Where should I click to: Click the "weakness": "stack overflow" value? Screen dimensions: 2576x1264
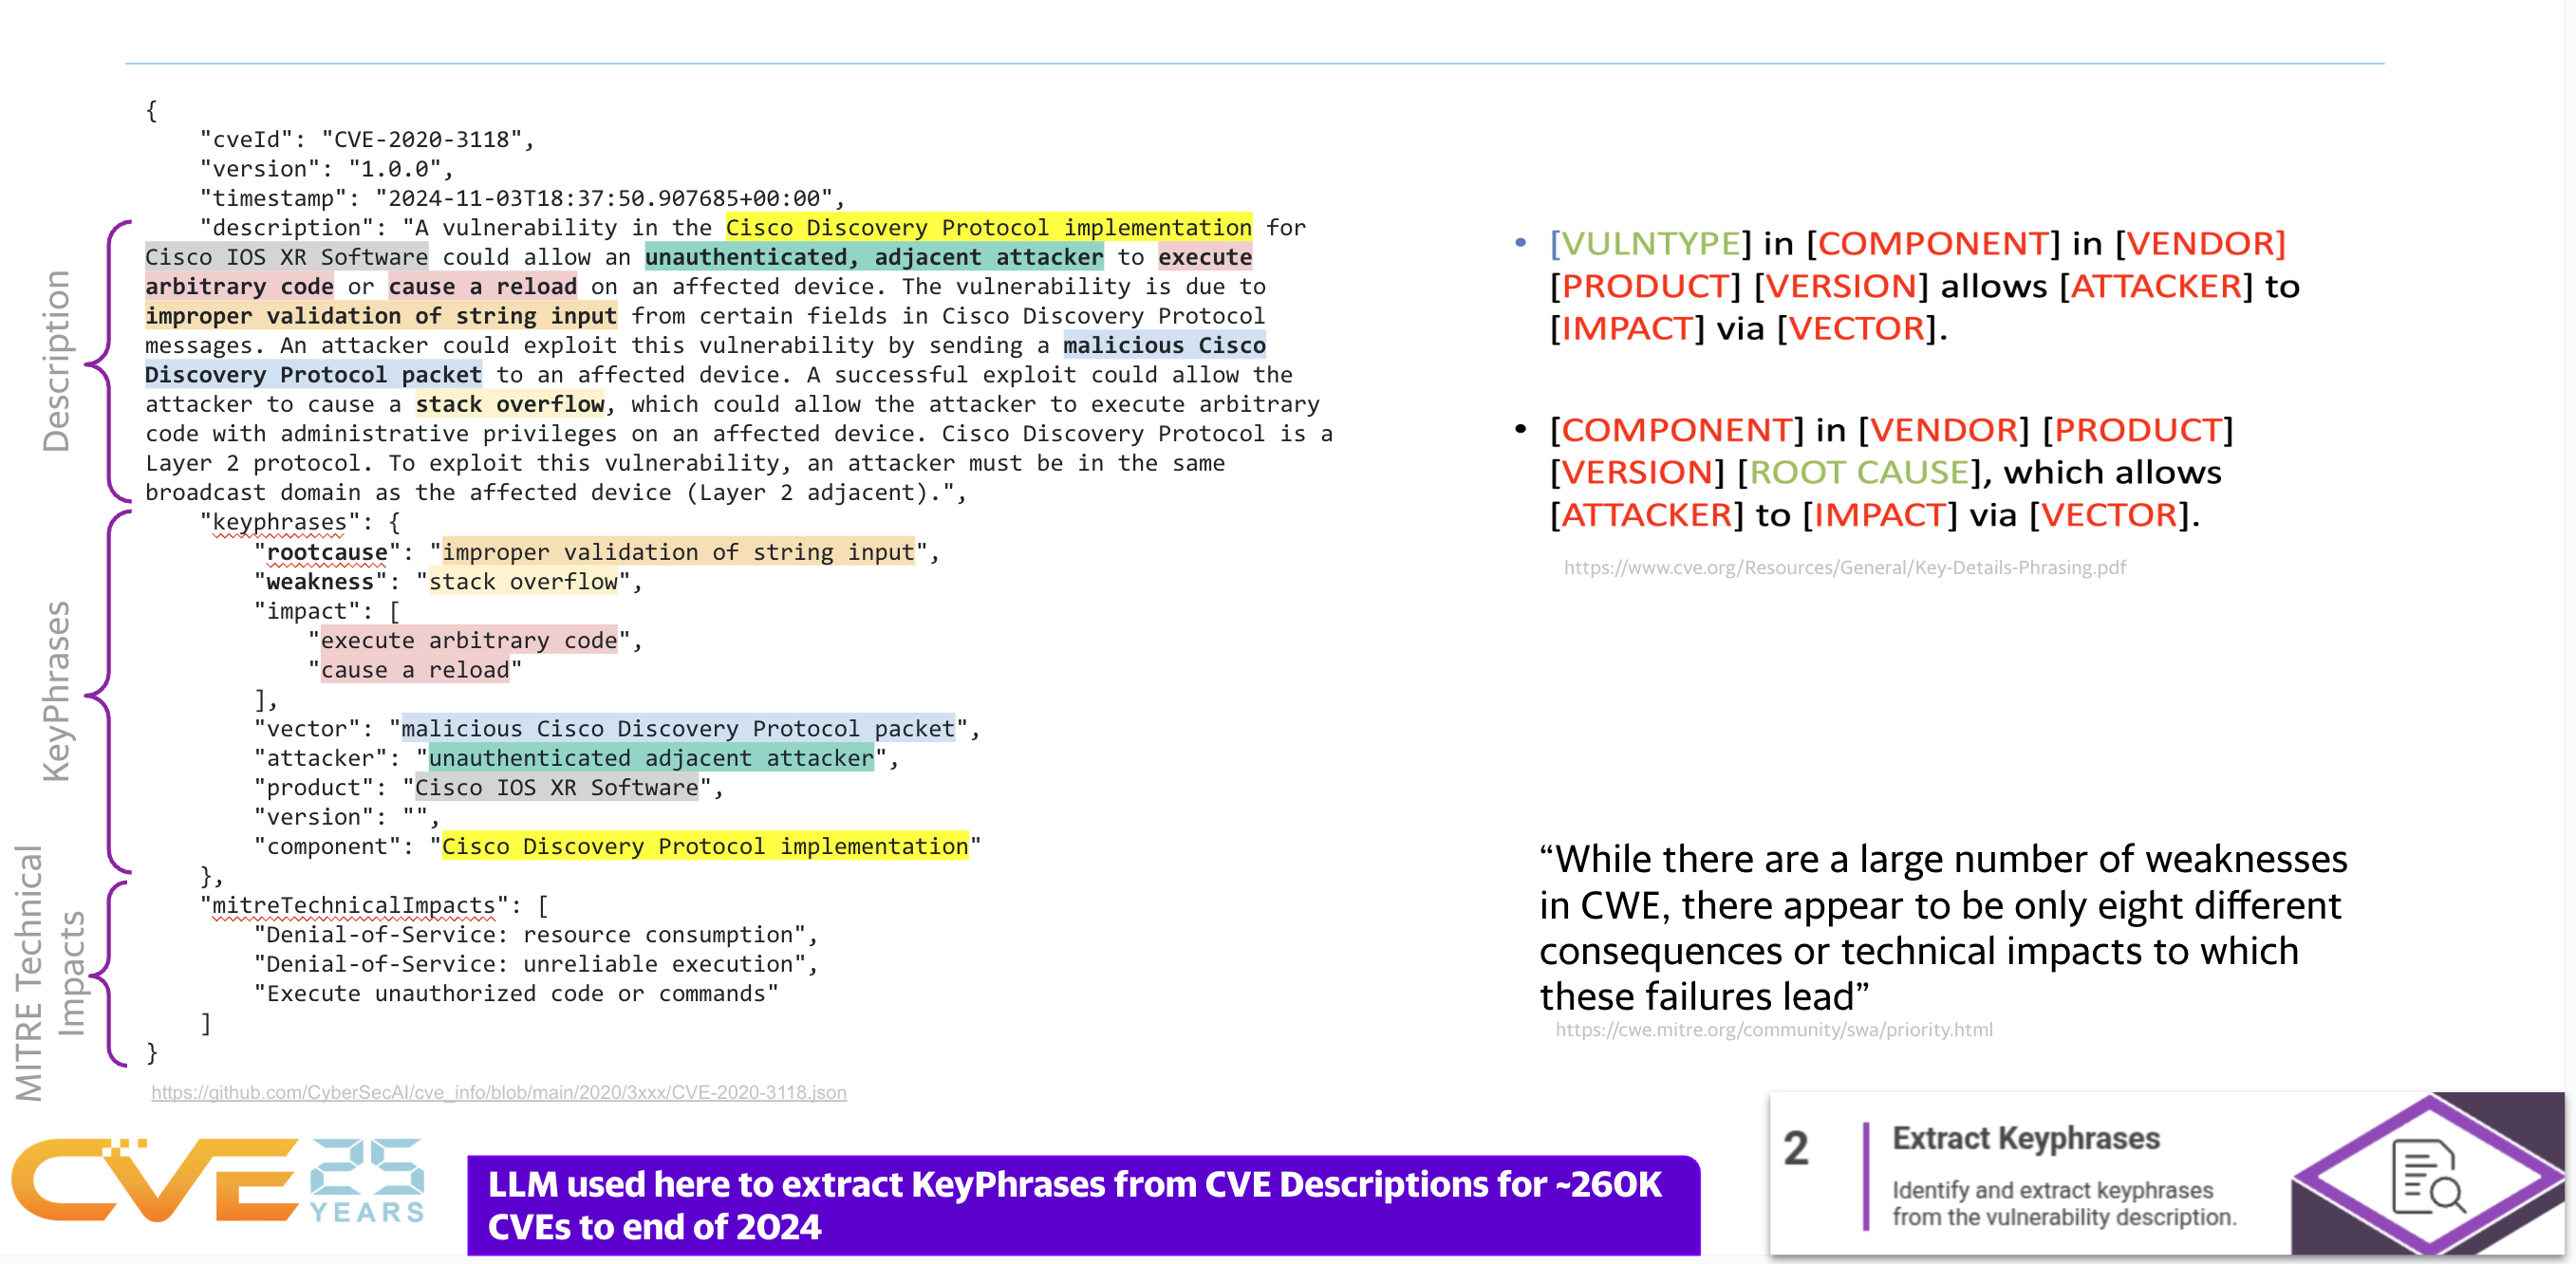point(523,581)
